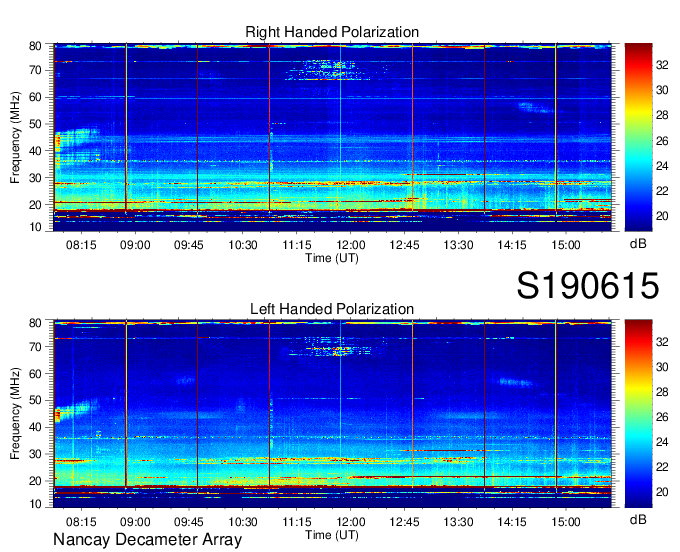Viewport: 680px width, 552px height.
Task: Click the 50 MHz tick on the top frequency axis
Action: click(x=35, y=124)
